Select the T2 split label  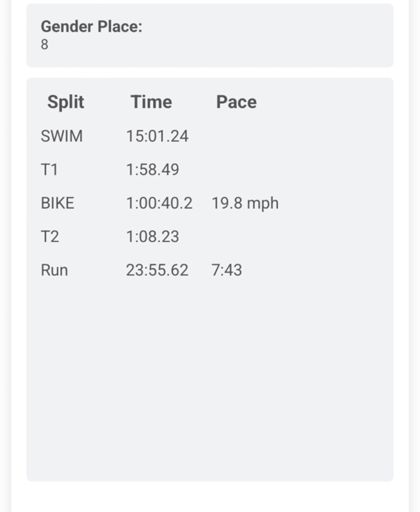click(x=50, y=236)
